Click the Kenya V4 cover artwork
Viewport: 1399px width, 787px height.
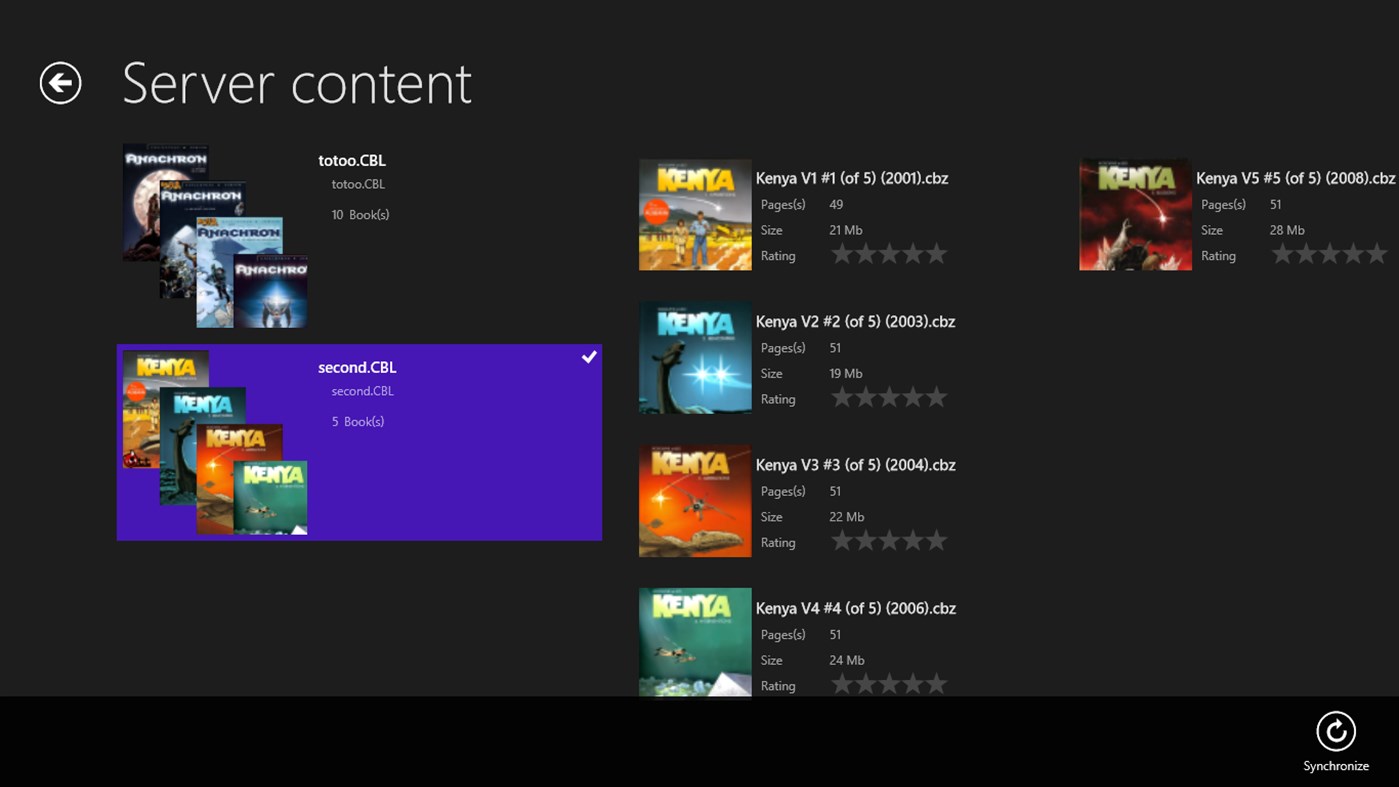point(694,643)
